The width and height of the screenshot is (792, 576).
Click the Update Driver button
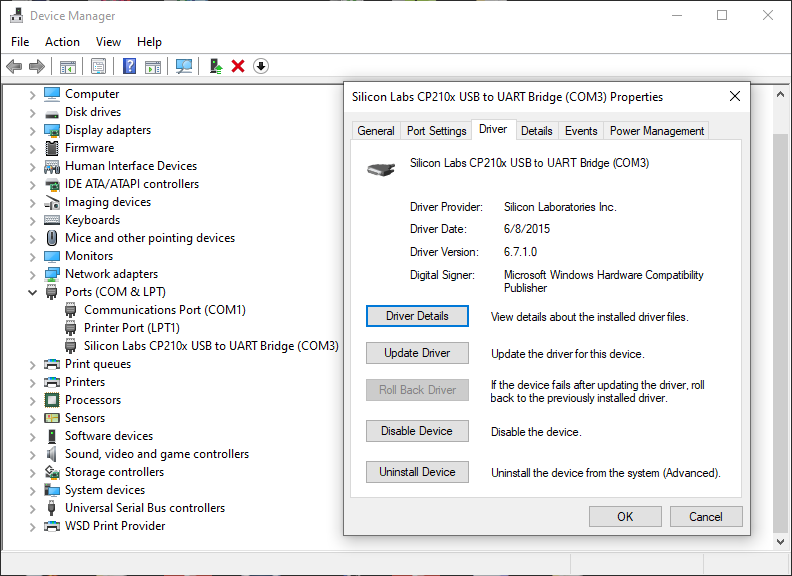pos(417,353)
